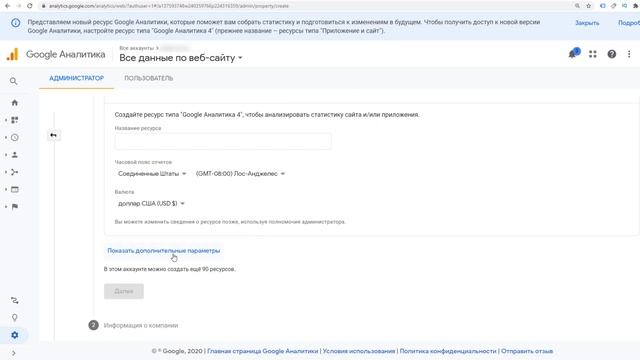Open Политика конфиденциальности footer link
This screenshot has width=640, height=360.
point(448,351)
